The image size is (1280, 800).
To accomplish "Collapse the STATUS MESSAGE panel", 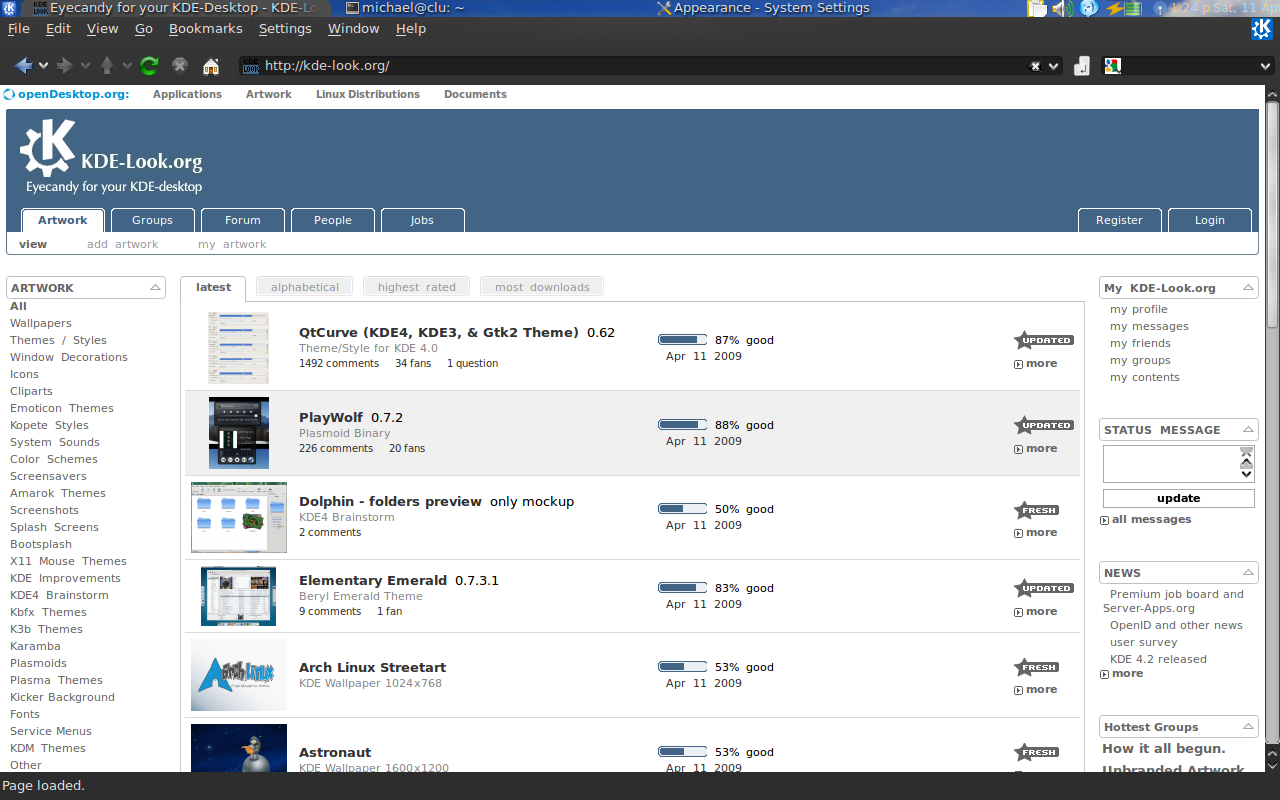I will (x=1248, y=429).
